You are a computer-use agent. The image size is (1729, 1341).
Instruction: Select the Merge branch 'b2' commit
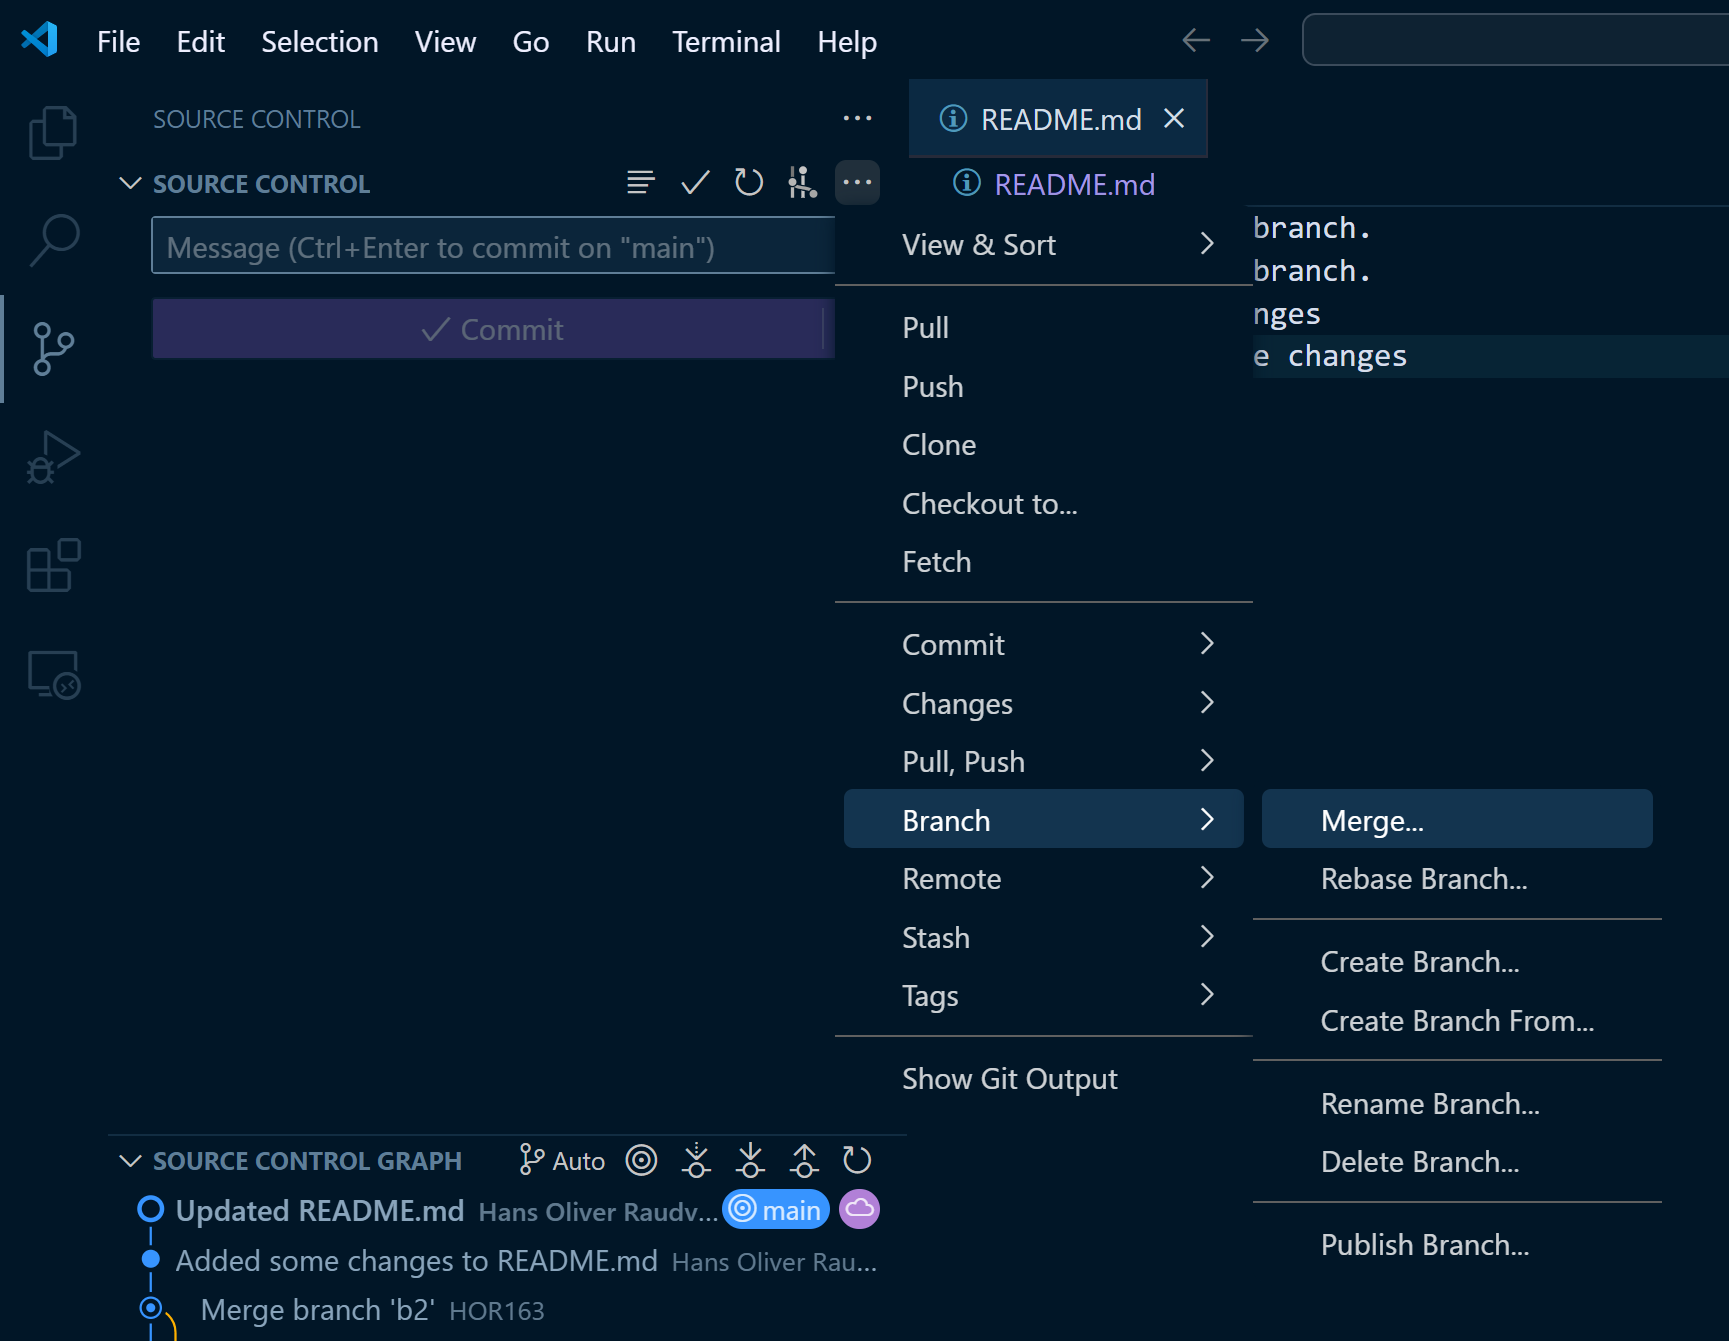point(508,1310)
